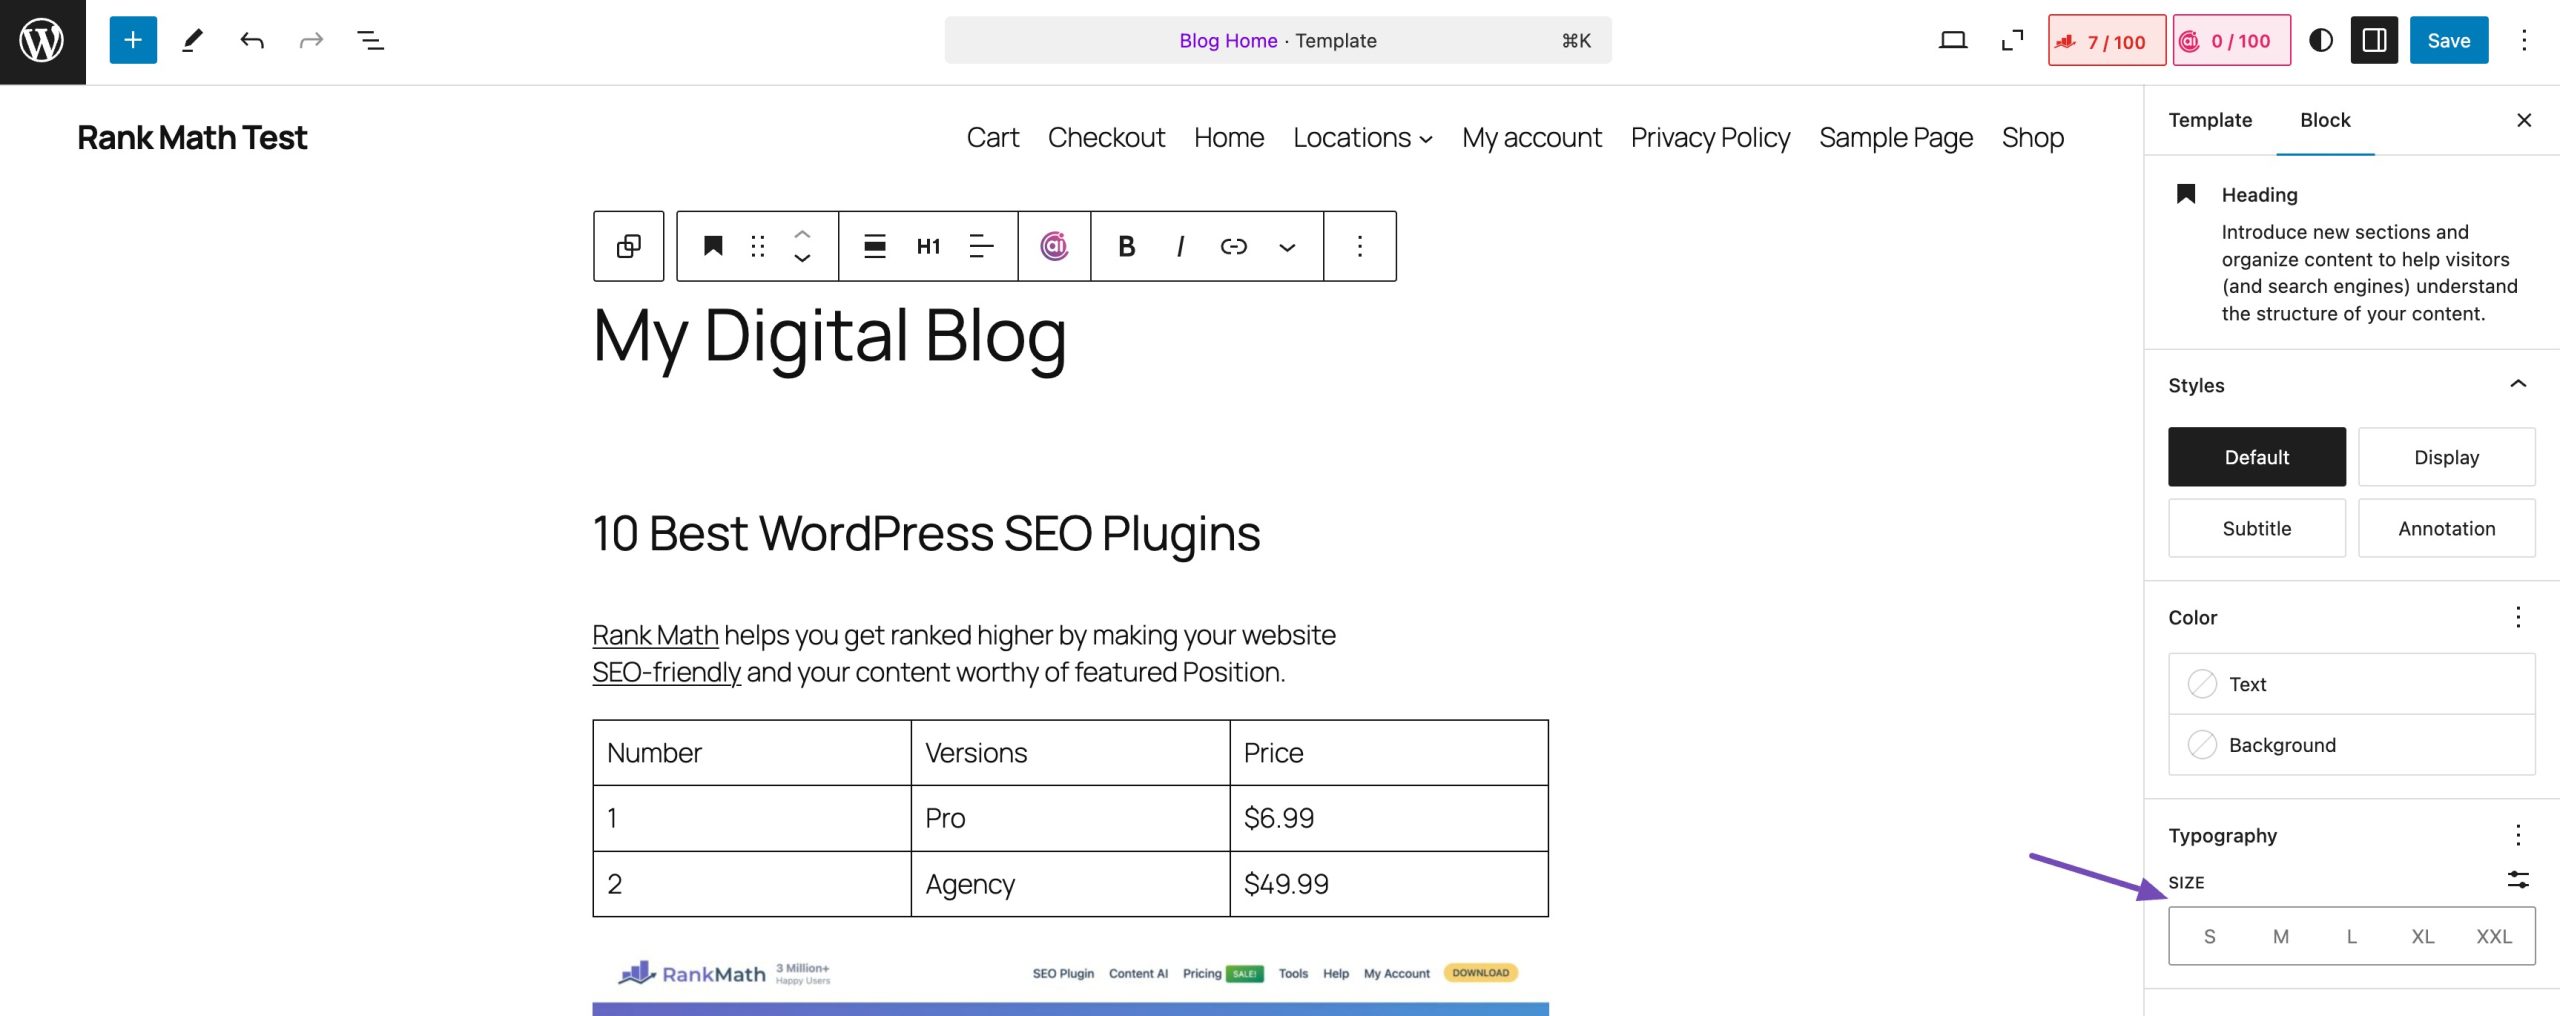Open the Privacy Policy navigation item
This screenshot has width=2560, height=1016.
(1710, 137)
